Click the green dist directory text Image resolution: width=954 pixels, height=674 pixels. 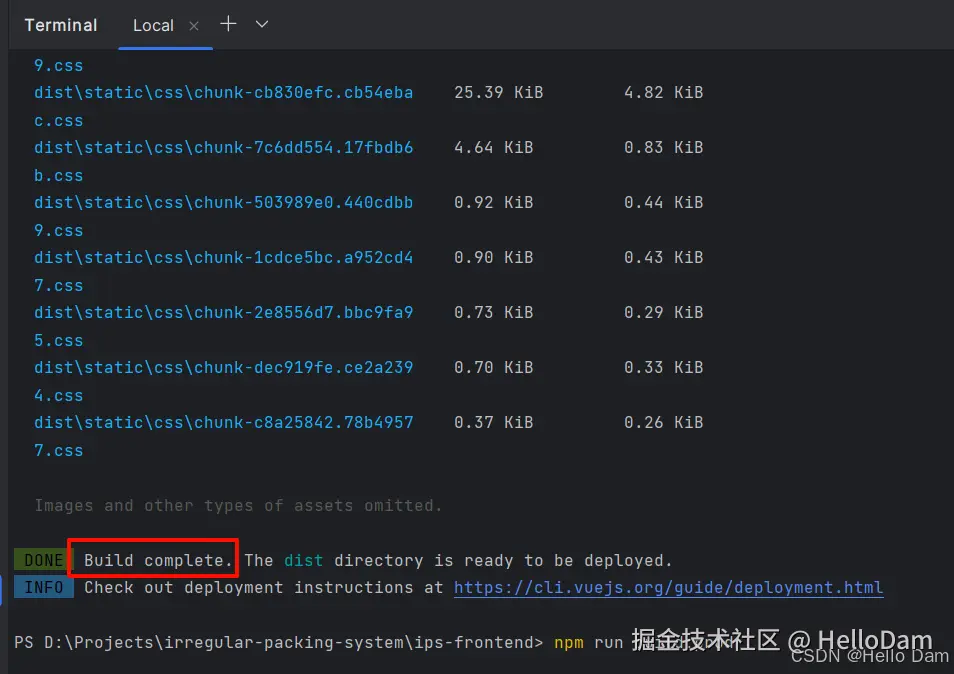(x=303, y=559)
